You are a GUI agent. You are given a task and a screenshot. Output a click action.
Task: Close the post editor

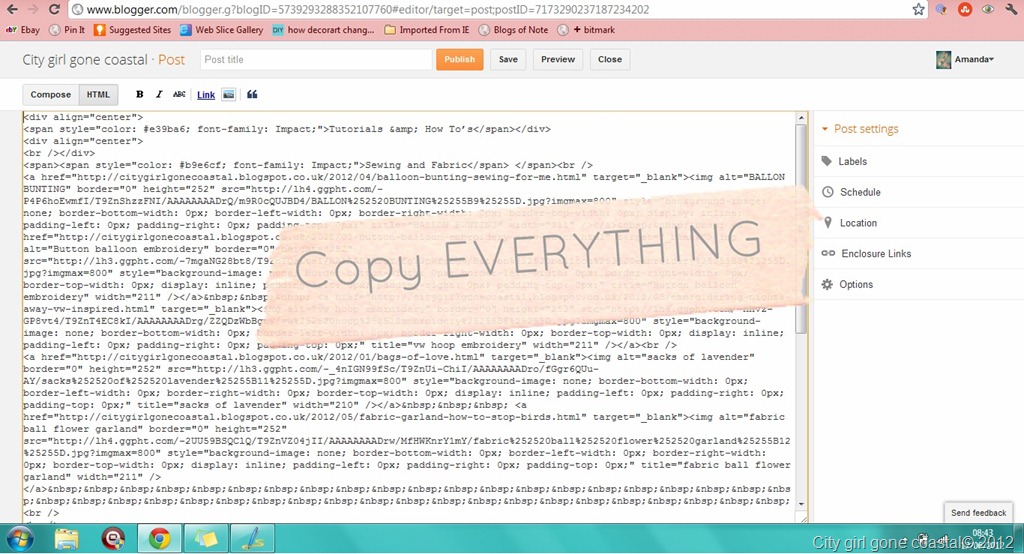click(x=609, y=59)
